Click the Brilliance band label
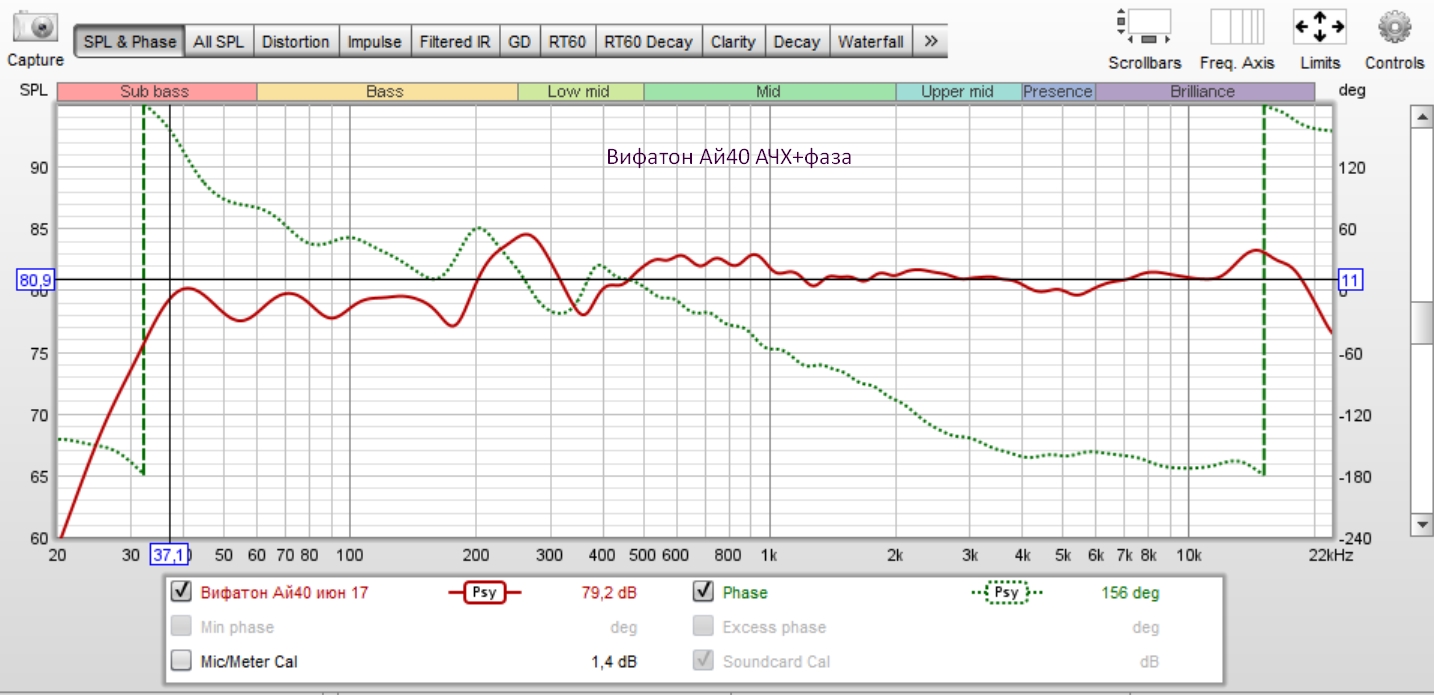Screen dimensions: 1434x695 (x=1203, y=92)
